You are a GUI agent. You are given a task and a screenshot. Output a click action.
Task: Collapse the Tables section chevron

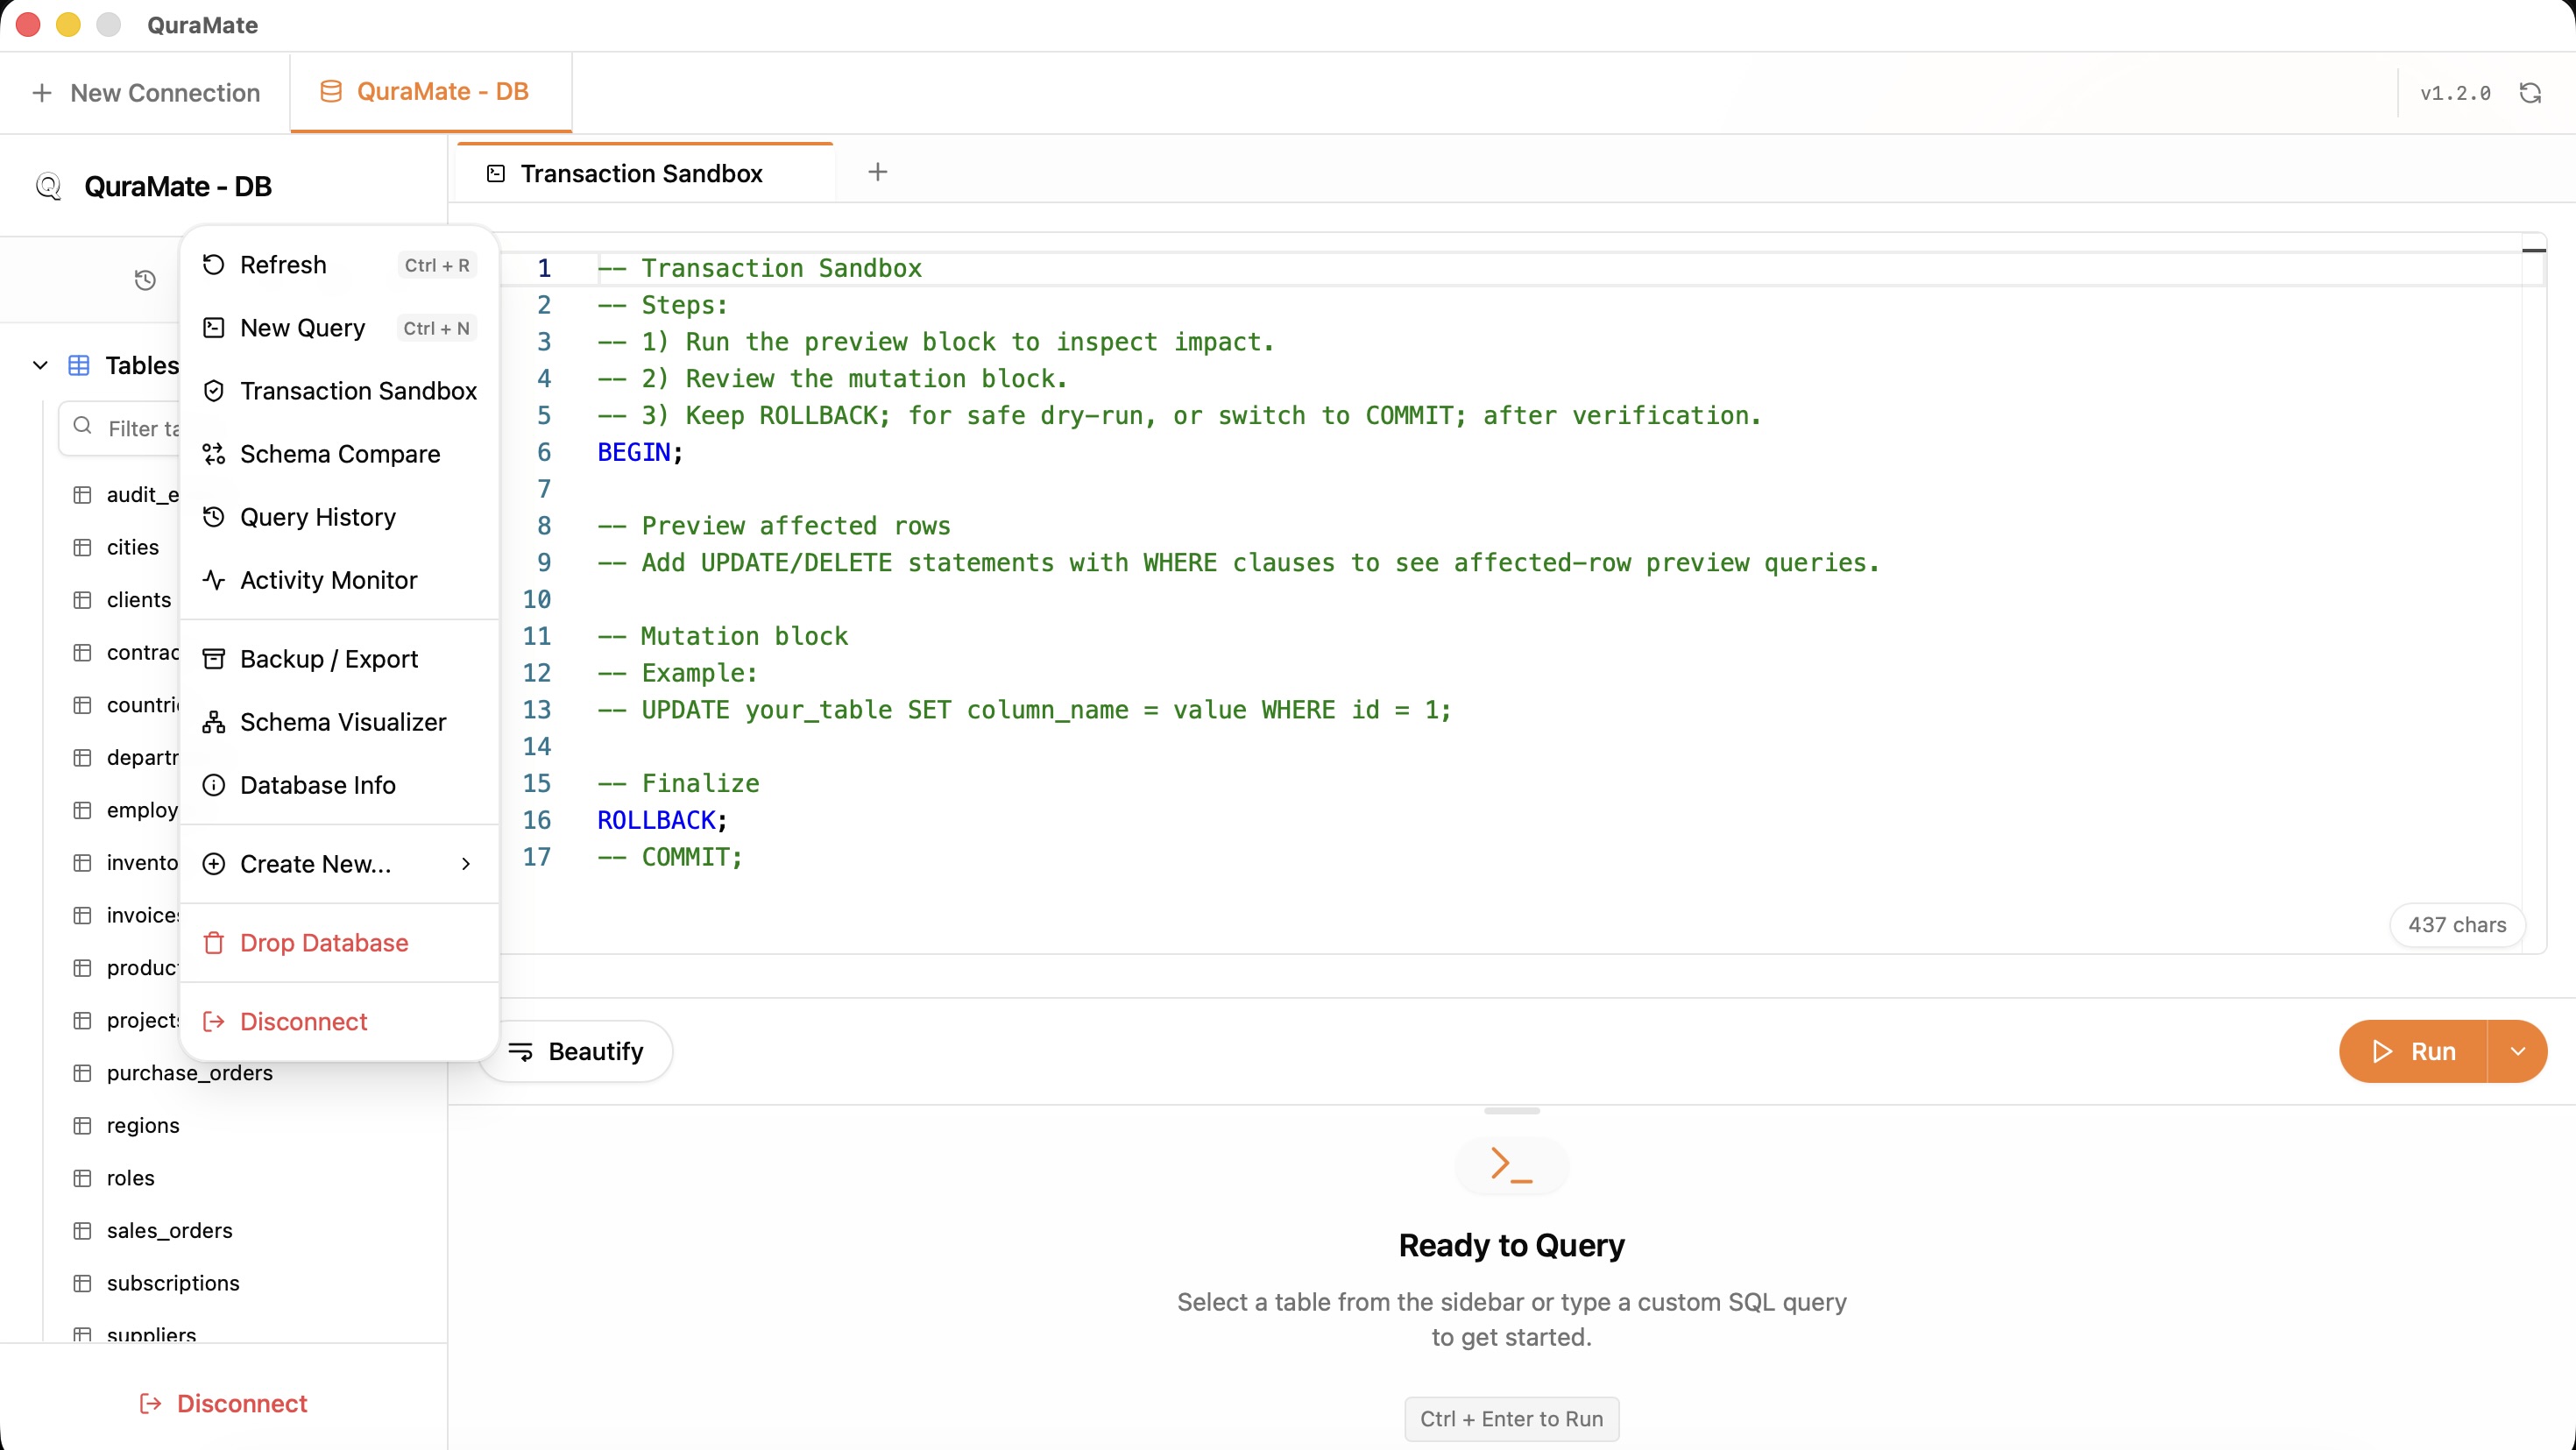click(x=39, y=365)
